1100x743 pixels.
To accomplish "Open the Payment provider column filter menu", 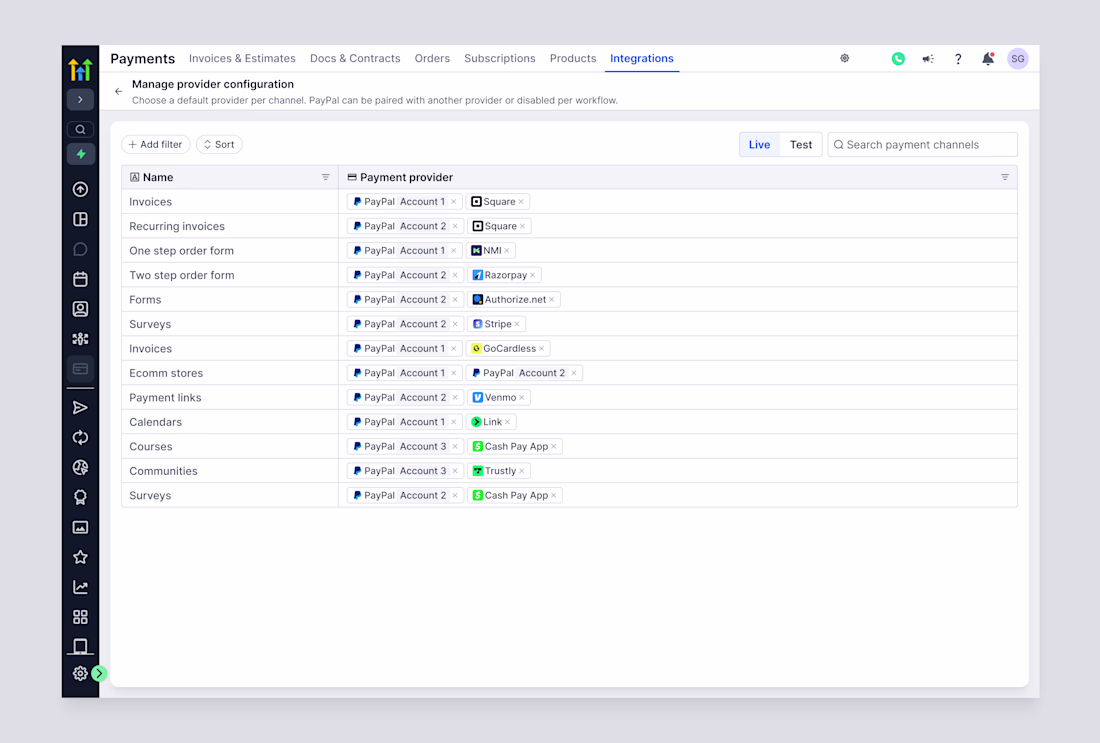I will tap(1005, 178).
